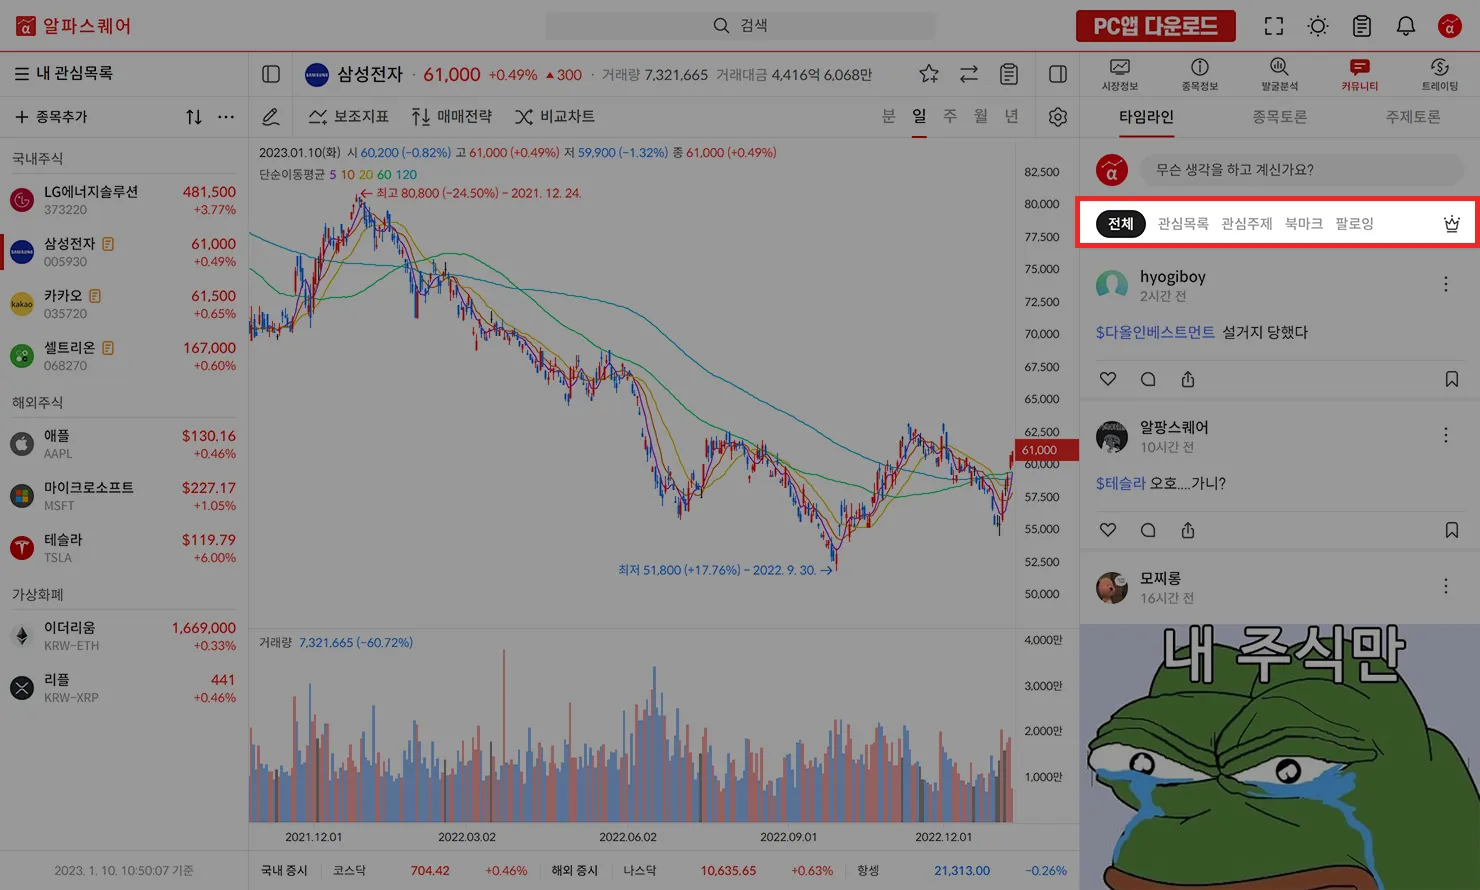Viewport: 1480px width, 890px height.
Task: Toggle the right sidebar panel icon
Action: [1058, 74]
